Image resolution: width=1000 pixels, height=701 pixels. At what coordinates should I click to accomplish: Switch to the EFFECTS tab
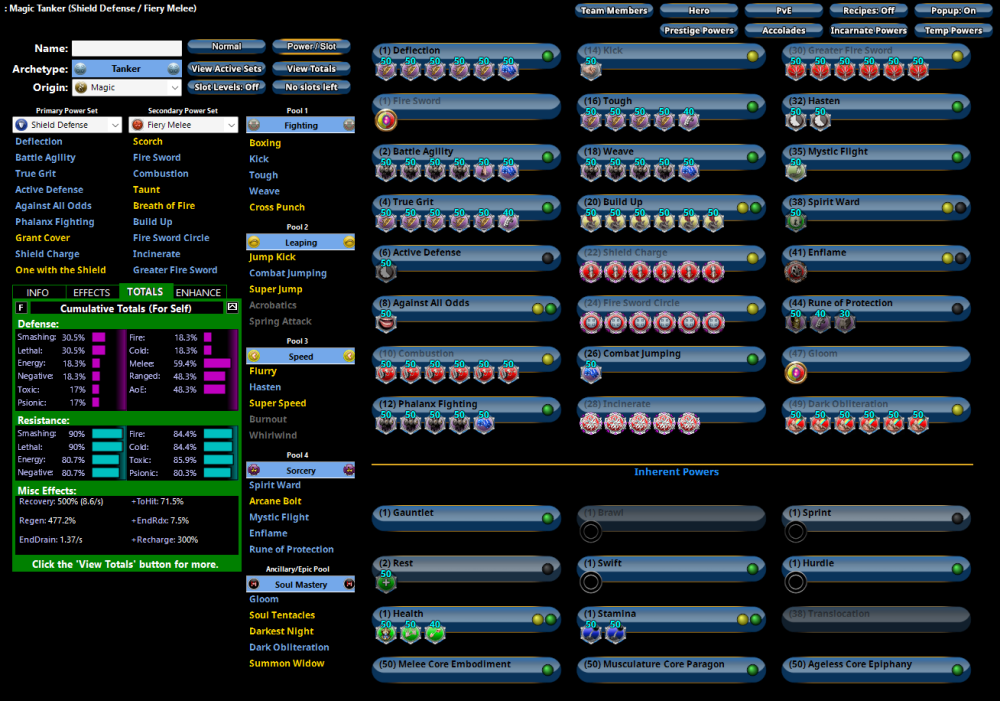91,292
